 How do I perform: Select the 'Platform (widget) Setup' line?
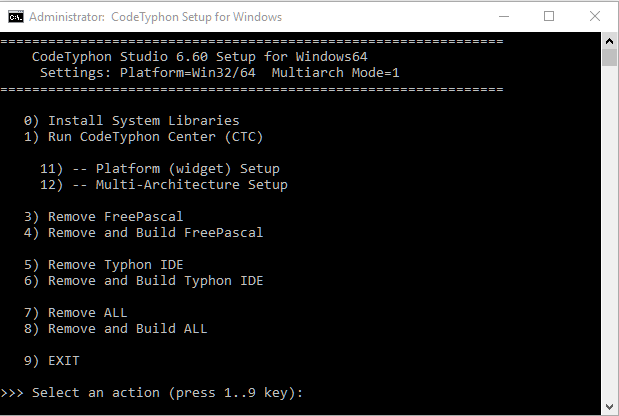[x=160, y=169]
